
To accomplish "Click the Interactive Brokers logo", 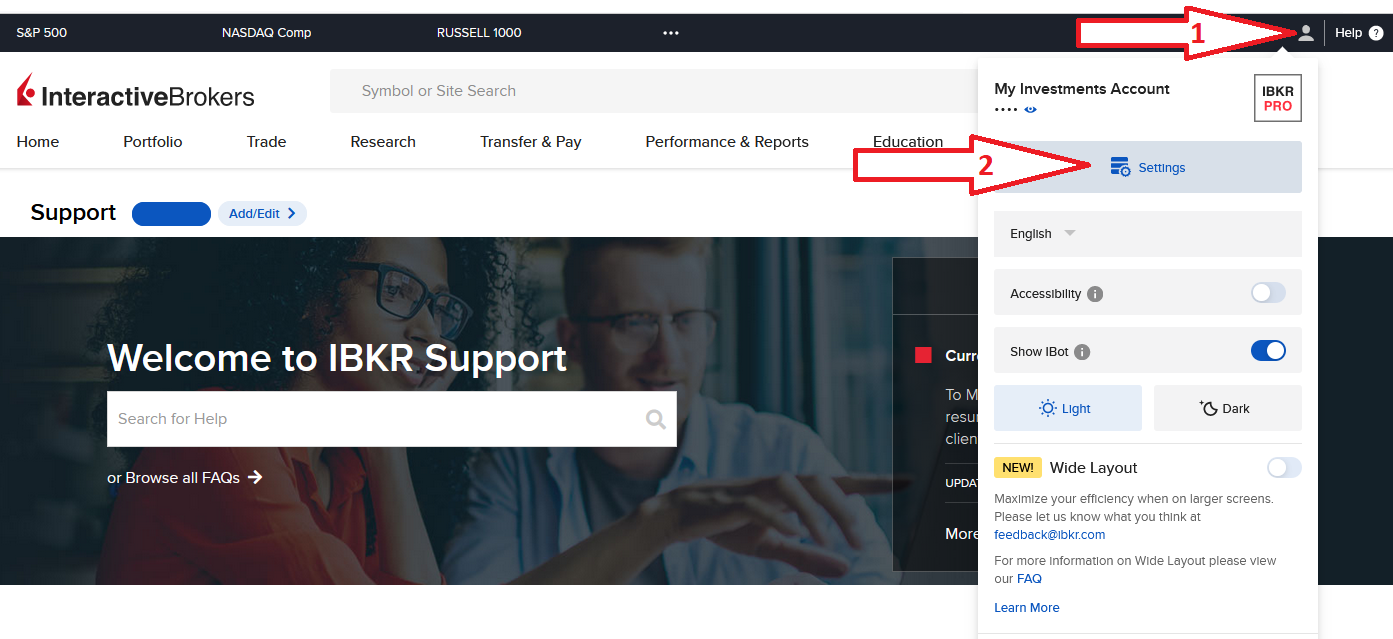I will tap(136, 92).
